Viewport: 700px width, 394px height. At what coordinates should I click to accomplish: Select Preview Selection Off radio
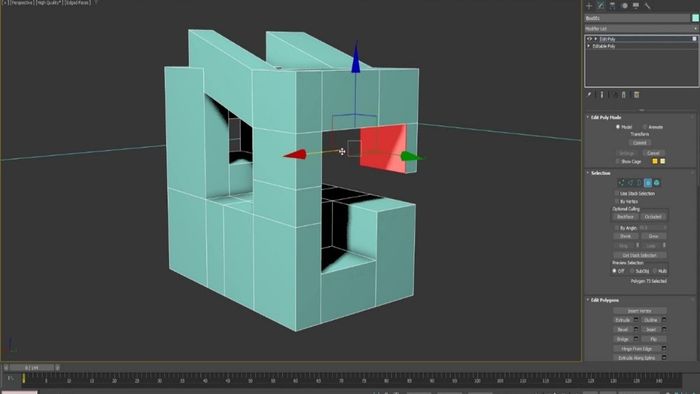coord(614,271)
